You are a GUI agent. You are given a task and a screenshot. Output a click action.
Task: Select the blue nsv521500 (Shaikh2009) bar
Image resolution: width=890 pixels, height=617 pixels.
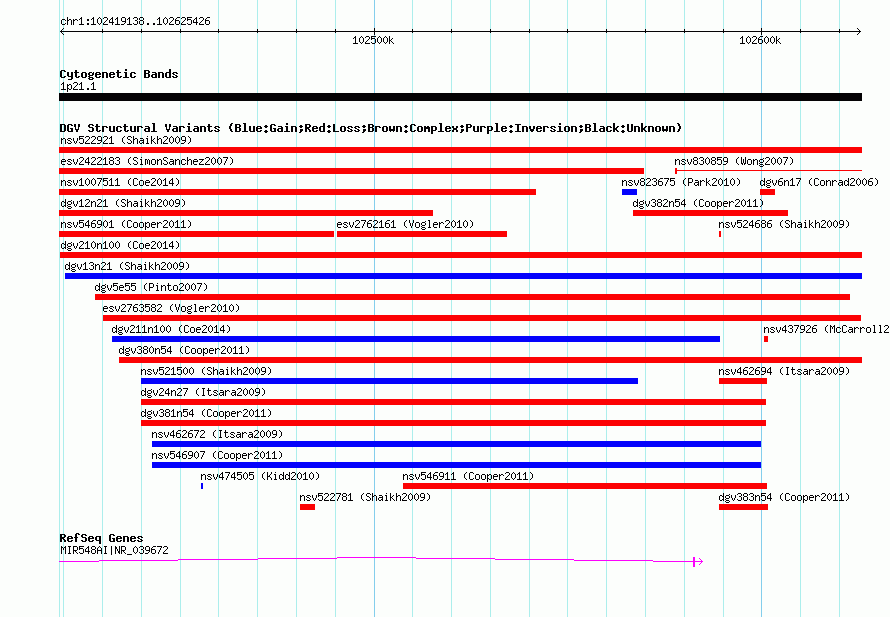(389, 381)
